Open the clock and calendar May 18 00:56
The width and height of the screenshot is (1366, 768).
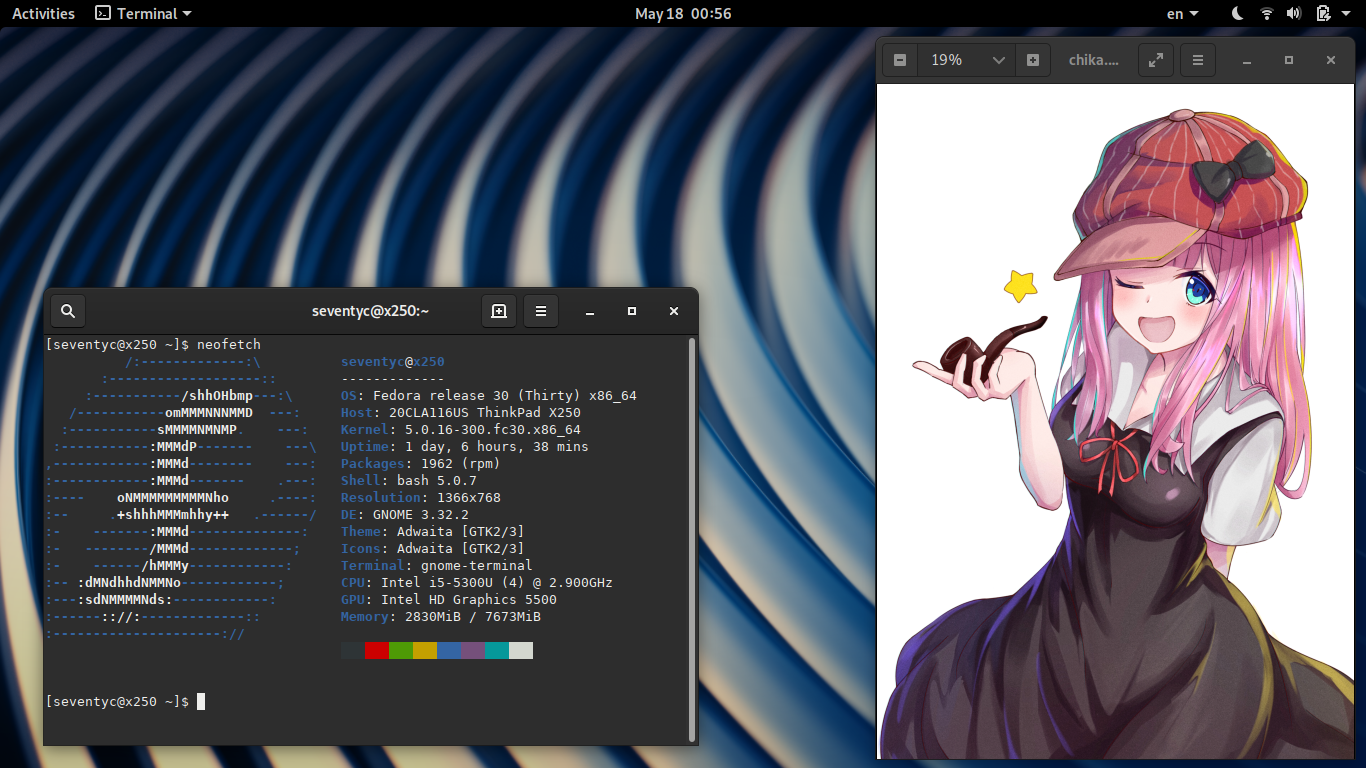(x=683, y=13)
